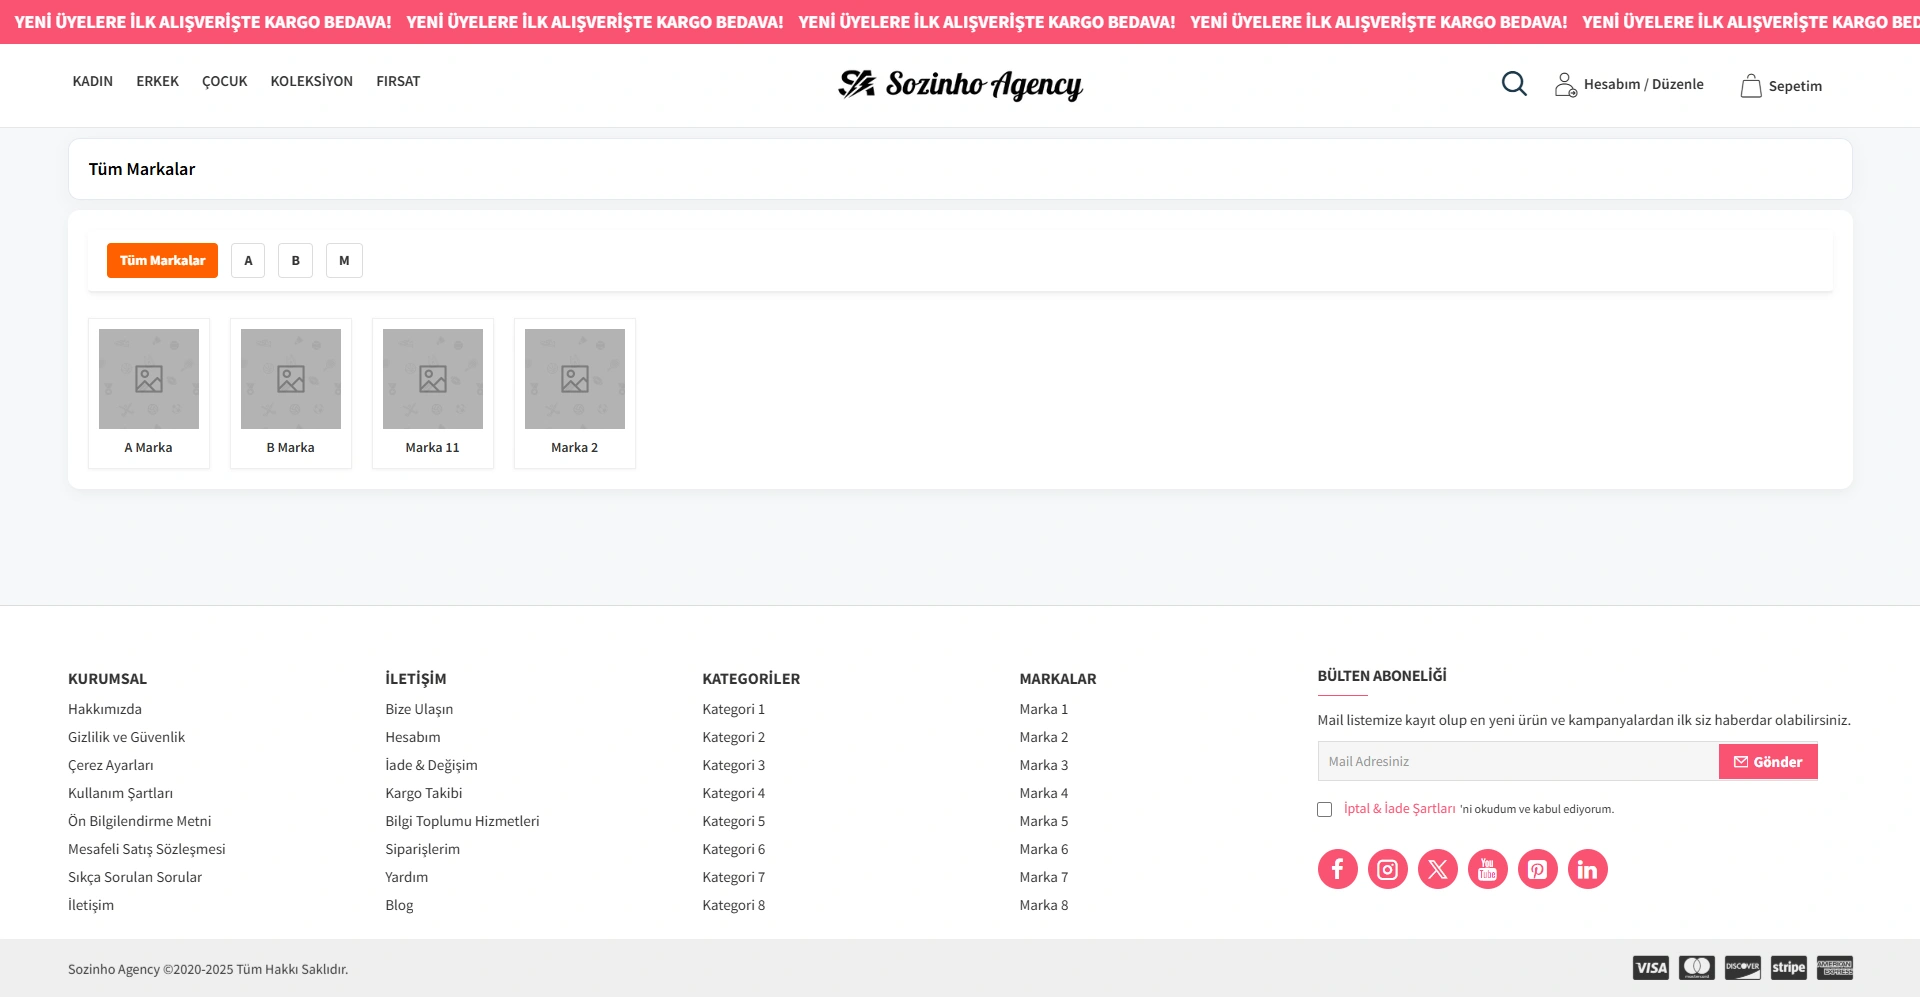Open the KADIN menu category
Image resolution: width=1920 pixels, height=997 pixels.
[x=92, y=81]
